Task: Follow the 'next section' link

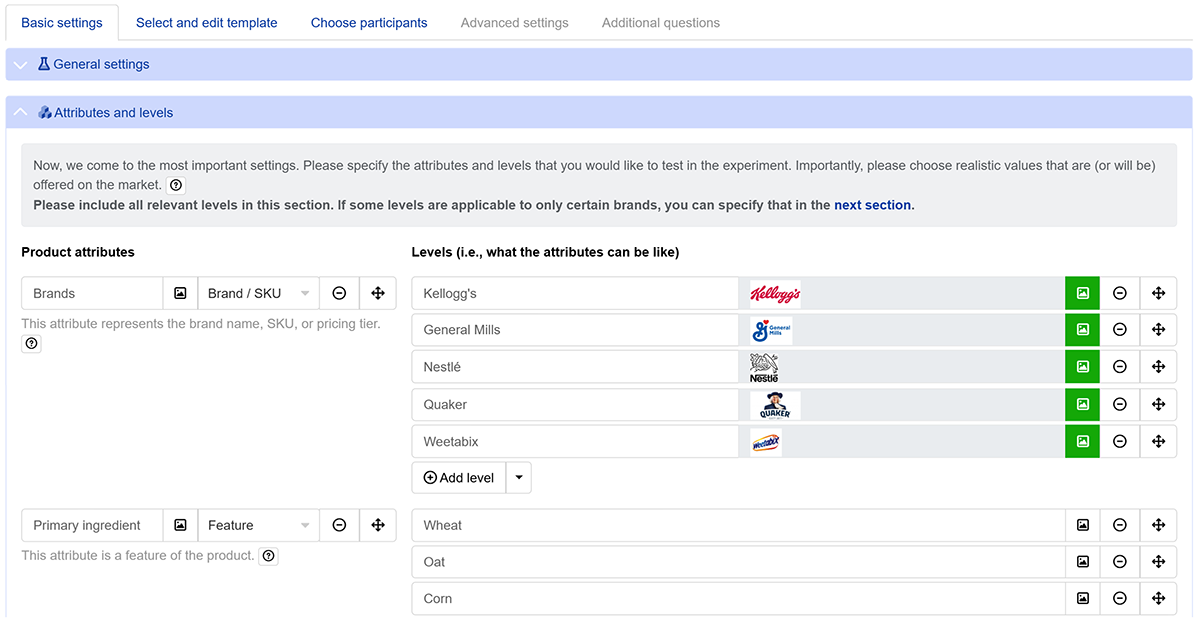Action: pos(872,205)
